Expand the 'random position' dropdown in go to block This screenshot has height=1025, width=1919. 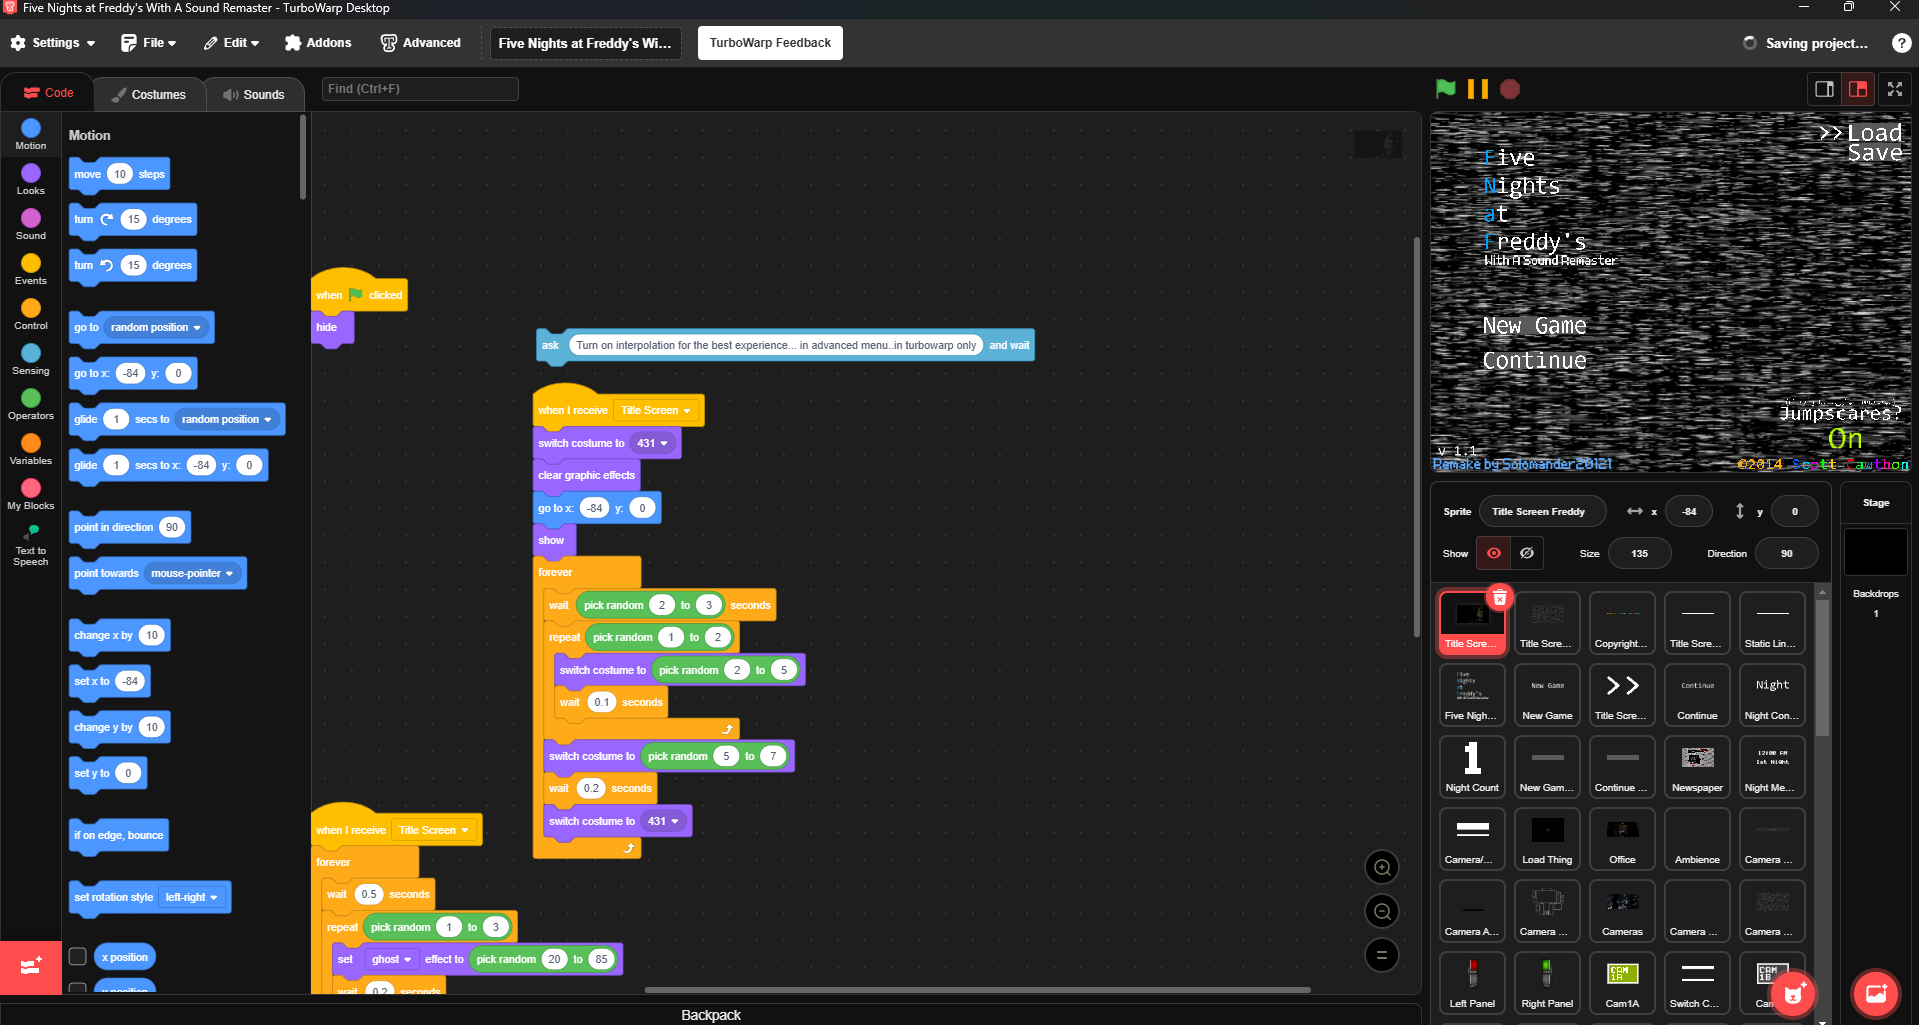(155, 327)
